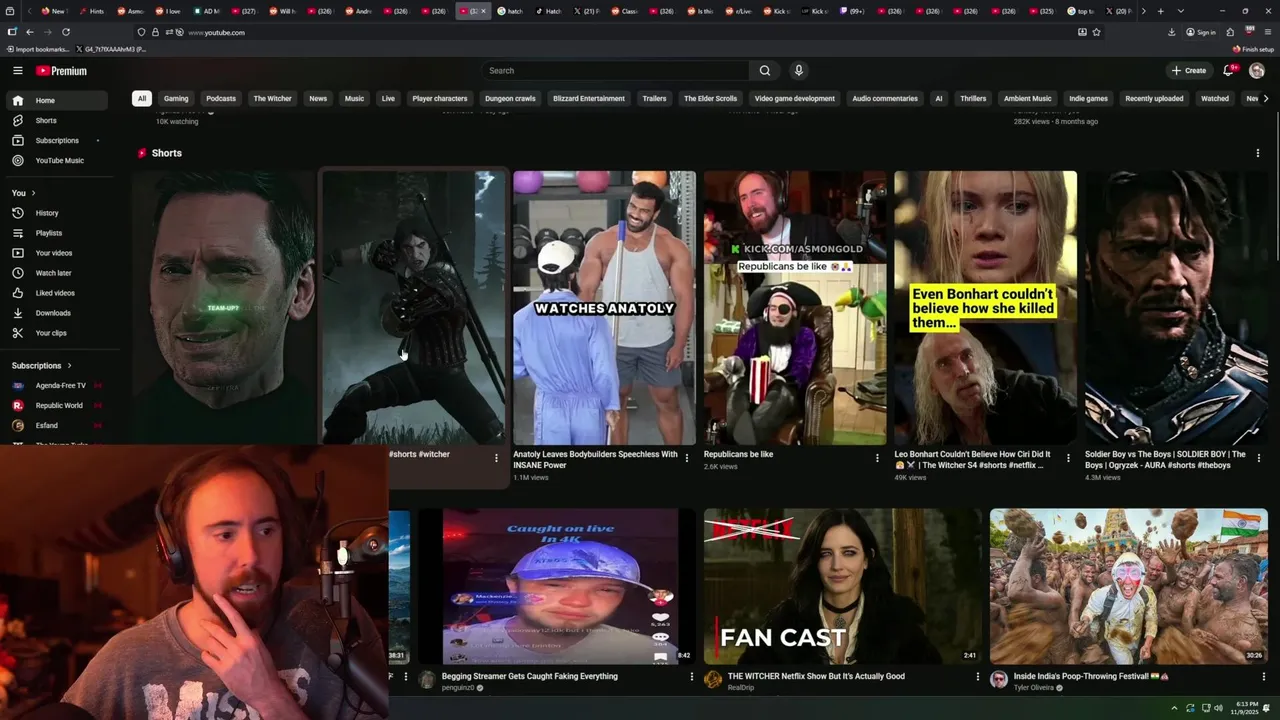The height and width of the screenshot is (720, 1280).
Task: Select the Music filter chip
Action: point(354,98)
